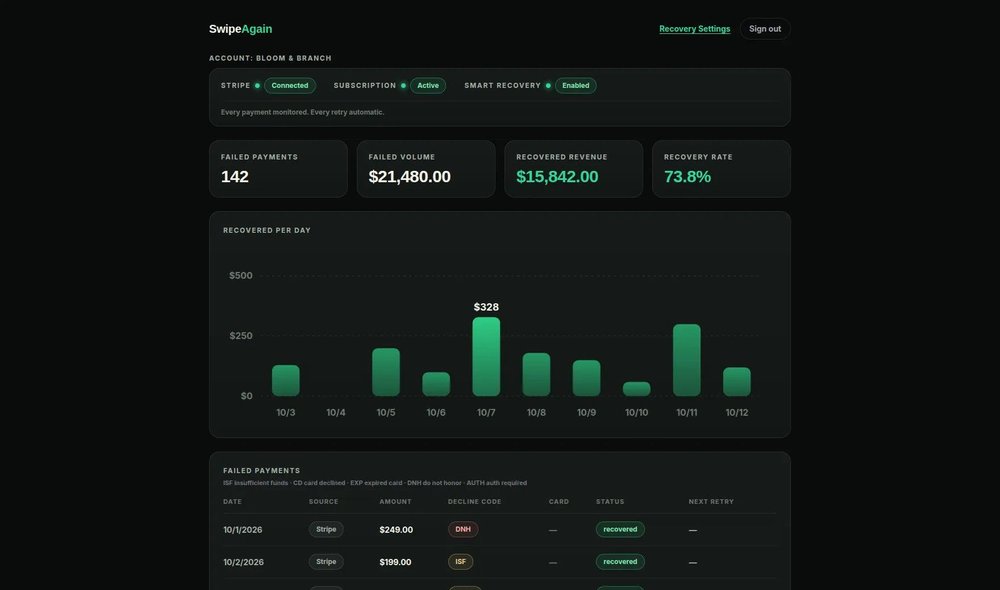1000x590 pixels.
Task: Click the 10/2/2026 date cell
Action: 243,563
